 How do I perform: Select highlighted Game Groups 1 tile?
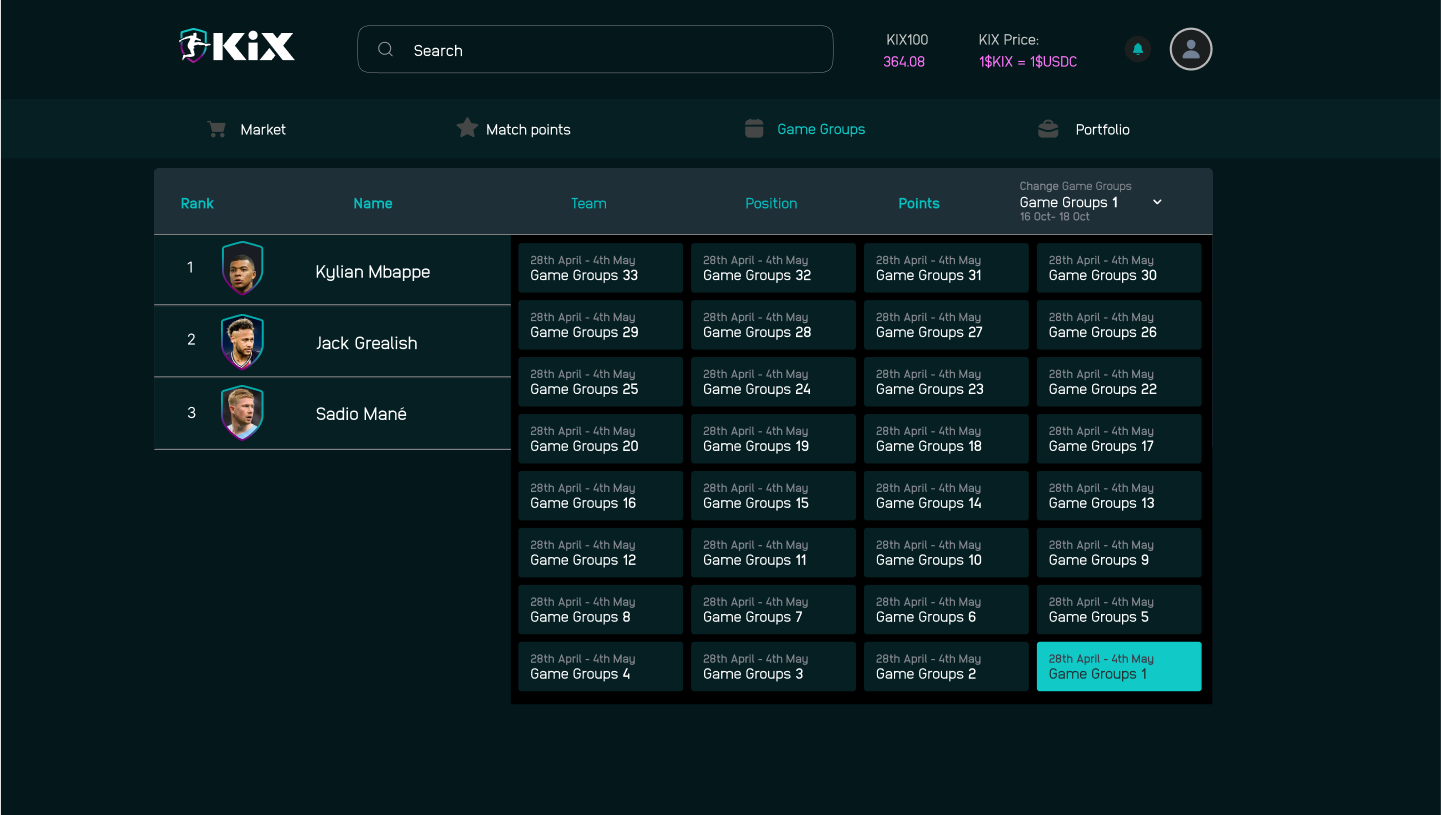click(x=1119, y=667)
